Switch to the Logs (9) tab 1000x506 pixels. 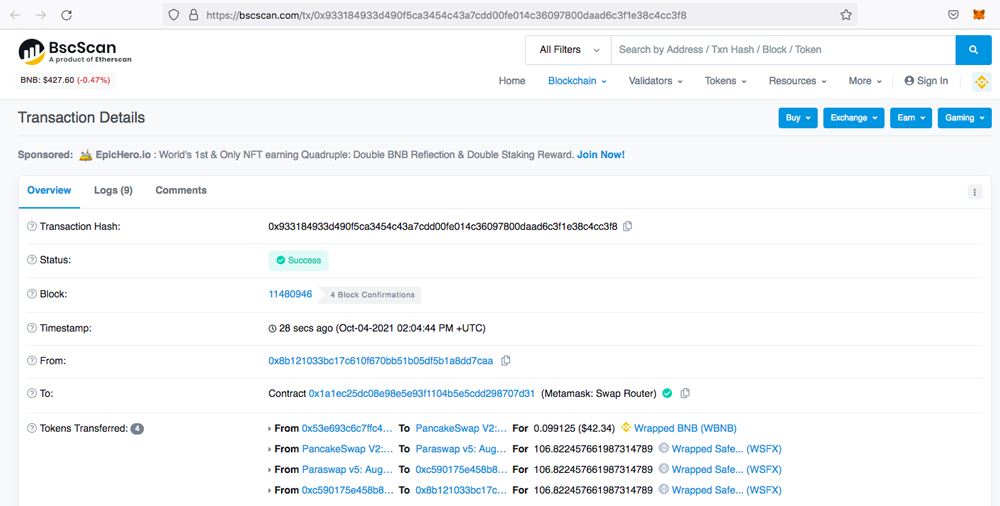click(114, 190)
